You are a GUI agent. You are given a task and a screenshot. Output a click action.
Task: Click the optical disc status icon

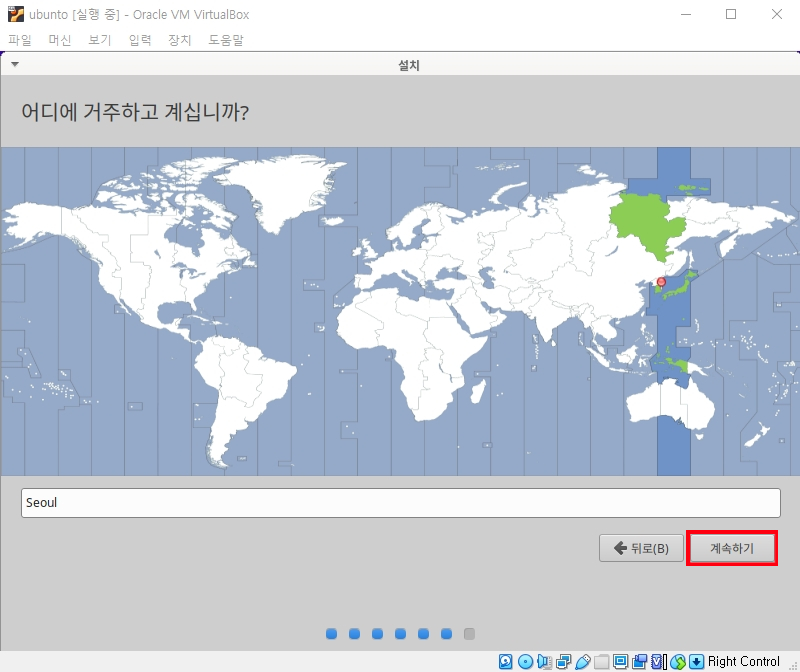pyautogui.click(x=525, y=662)
